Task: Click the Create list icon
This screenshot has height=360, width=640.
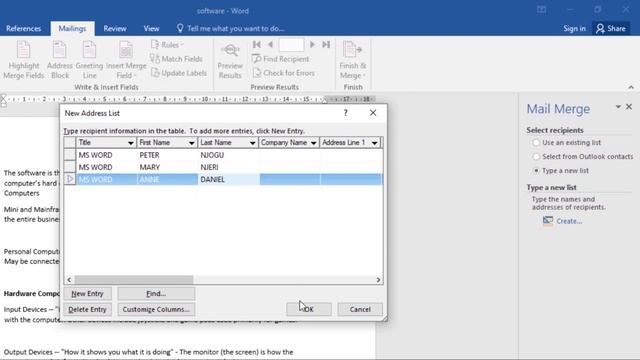Action: click(548, 221)
